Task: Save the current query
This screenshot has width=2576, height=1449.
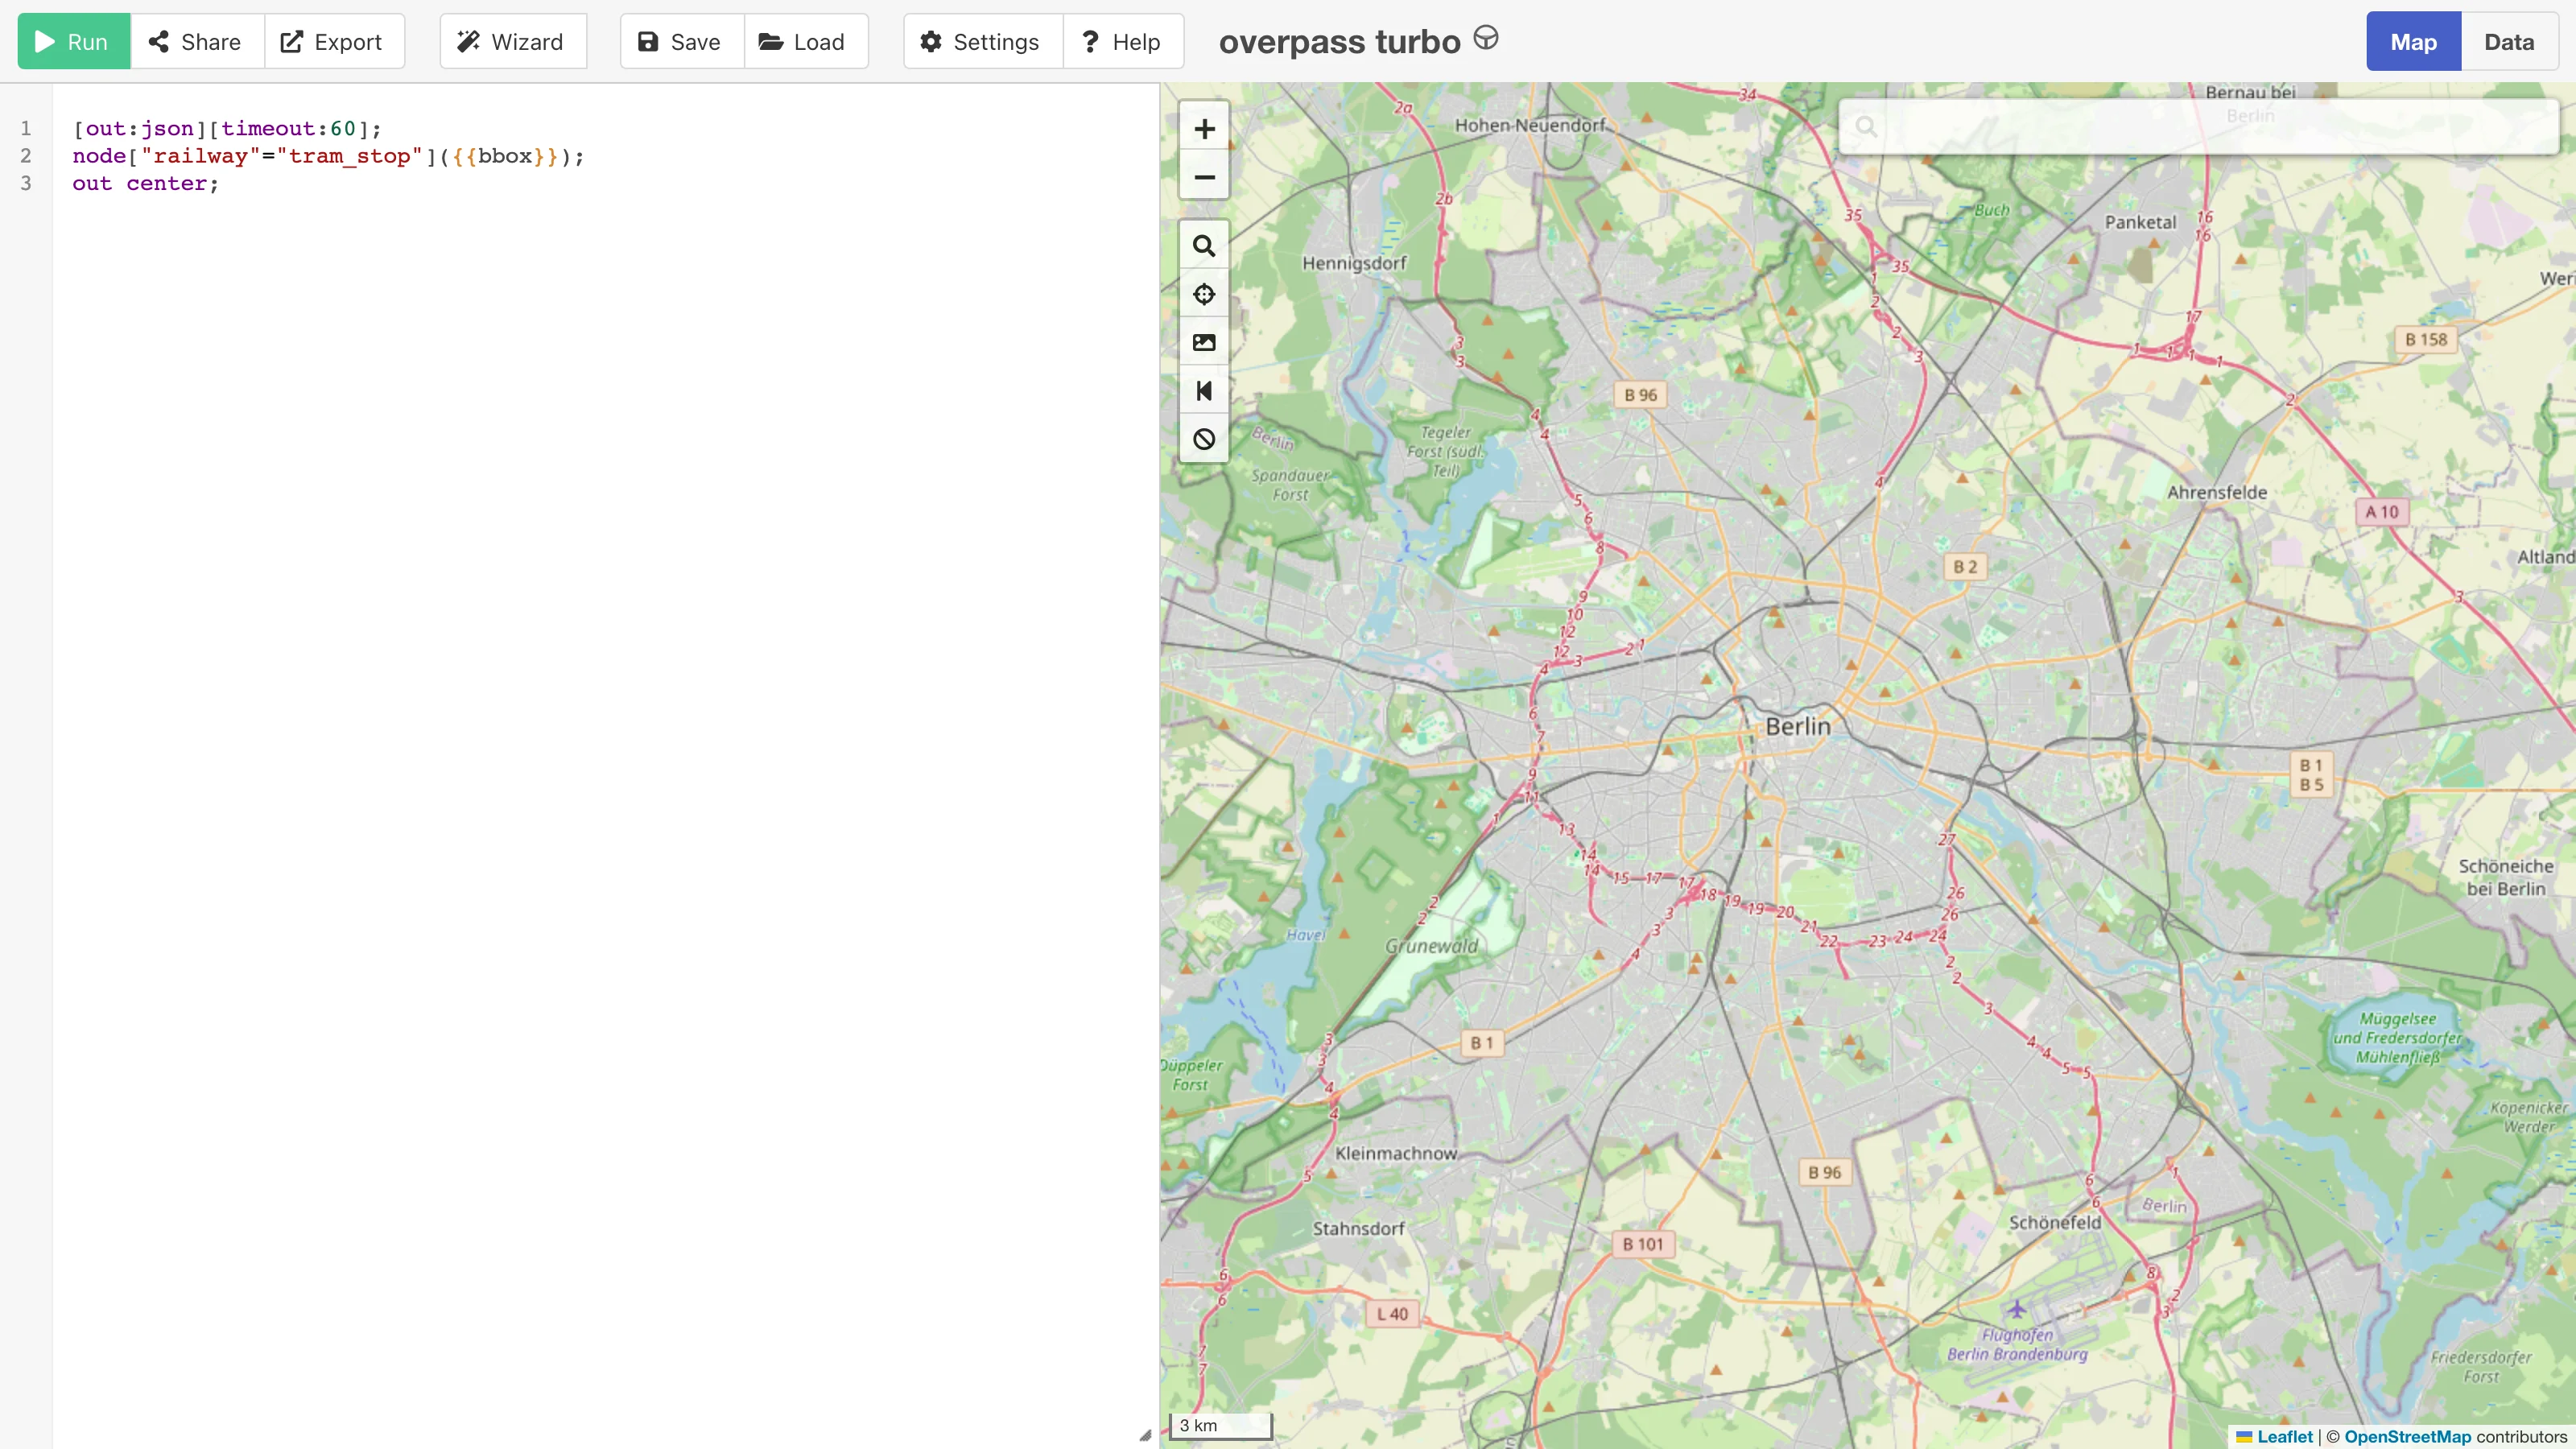Action: click(681, 42)
